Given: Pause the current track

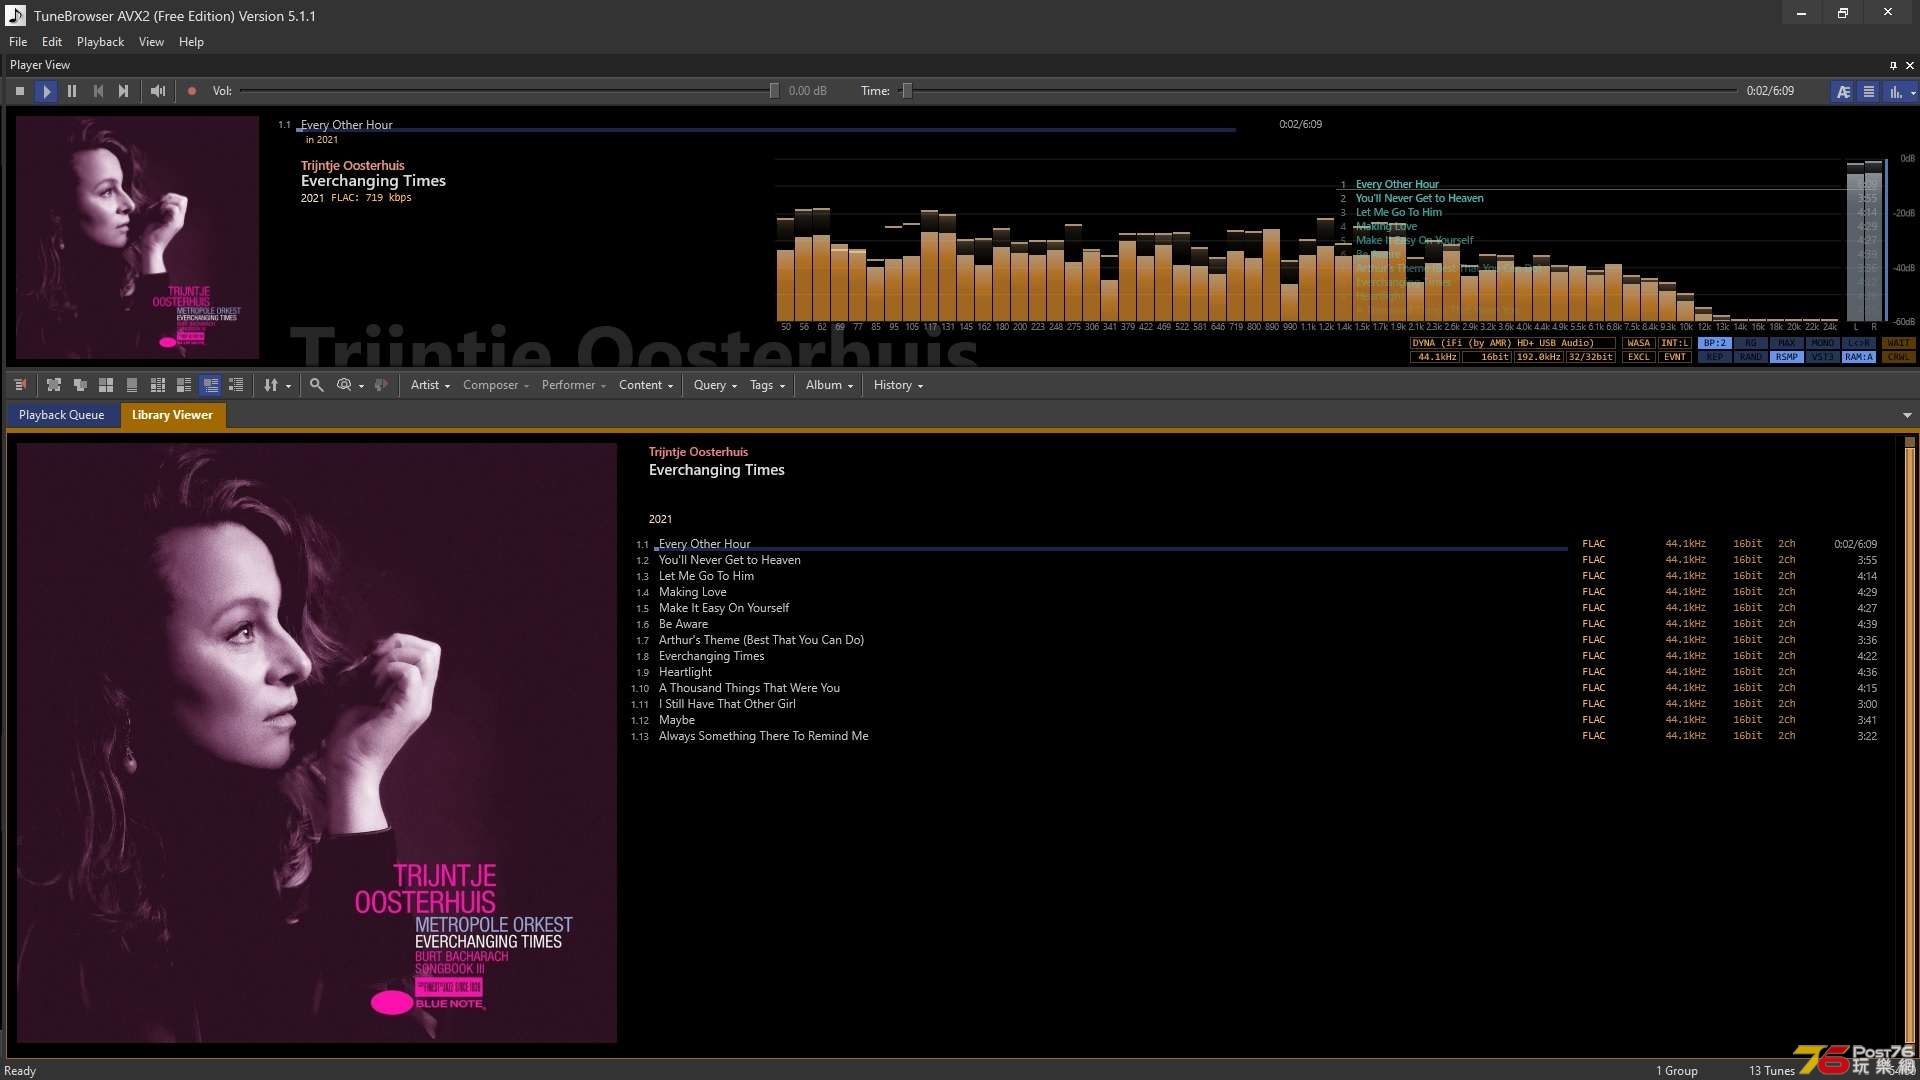Looking at the screenshot, I should 72,91.
